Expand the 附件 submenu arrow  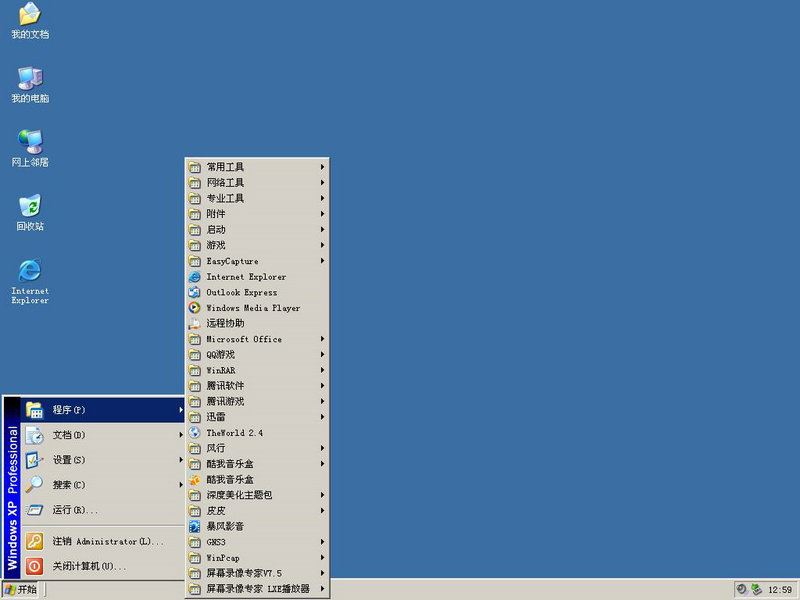tap(322, 214)
